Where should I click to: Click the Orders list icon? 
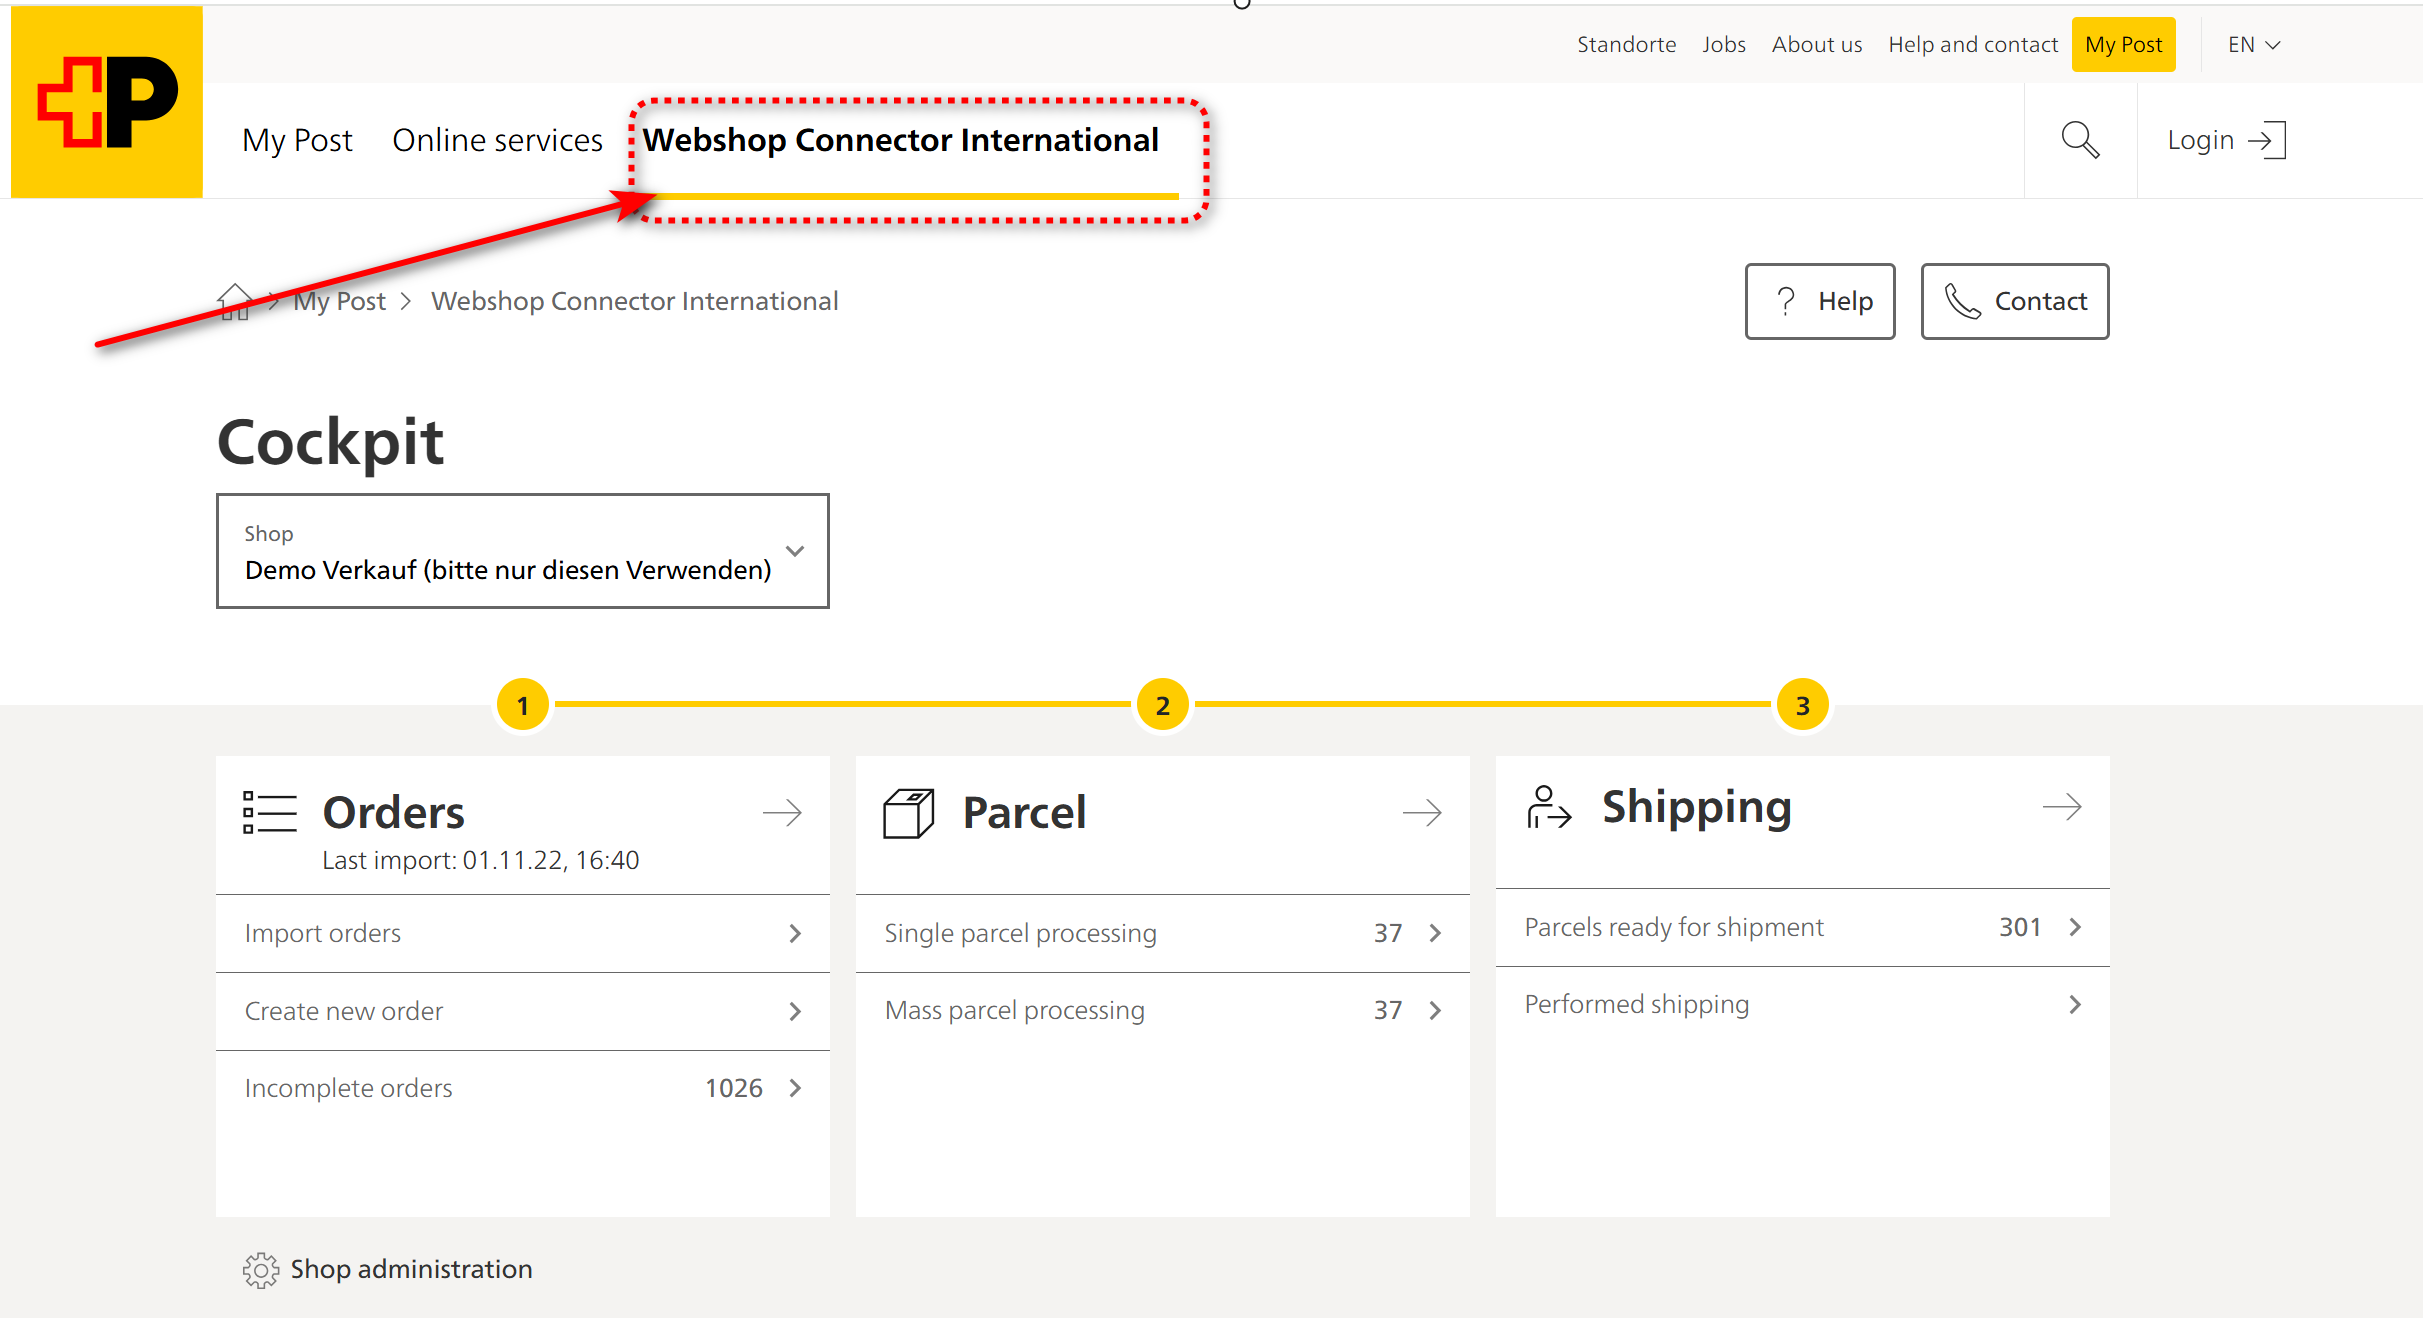click(x=270, y=812)
